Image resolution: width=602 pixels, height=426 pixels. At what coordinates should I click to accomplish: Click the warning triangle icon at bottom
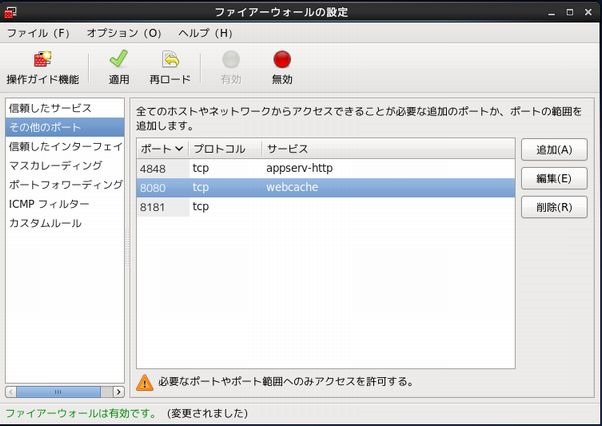click(145, 381)
